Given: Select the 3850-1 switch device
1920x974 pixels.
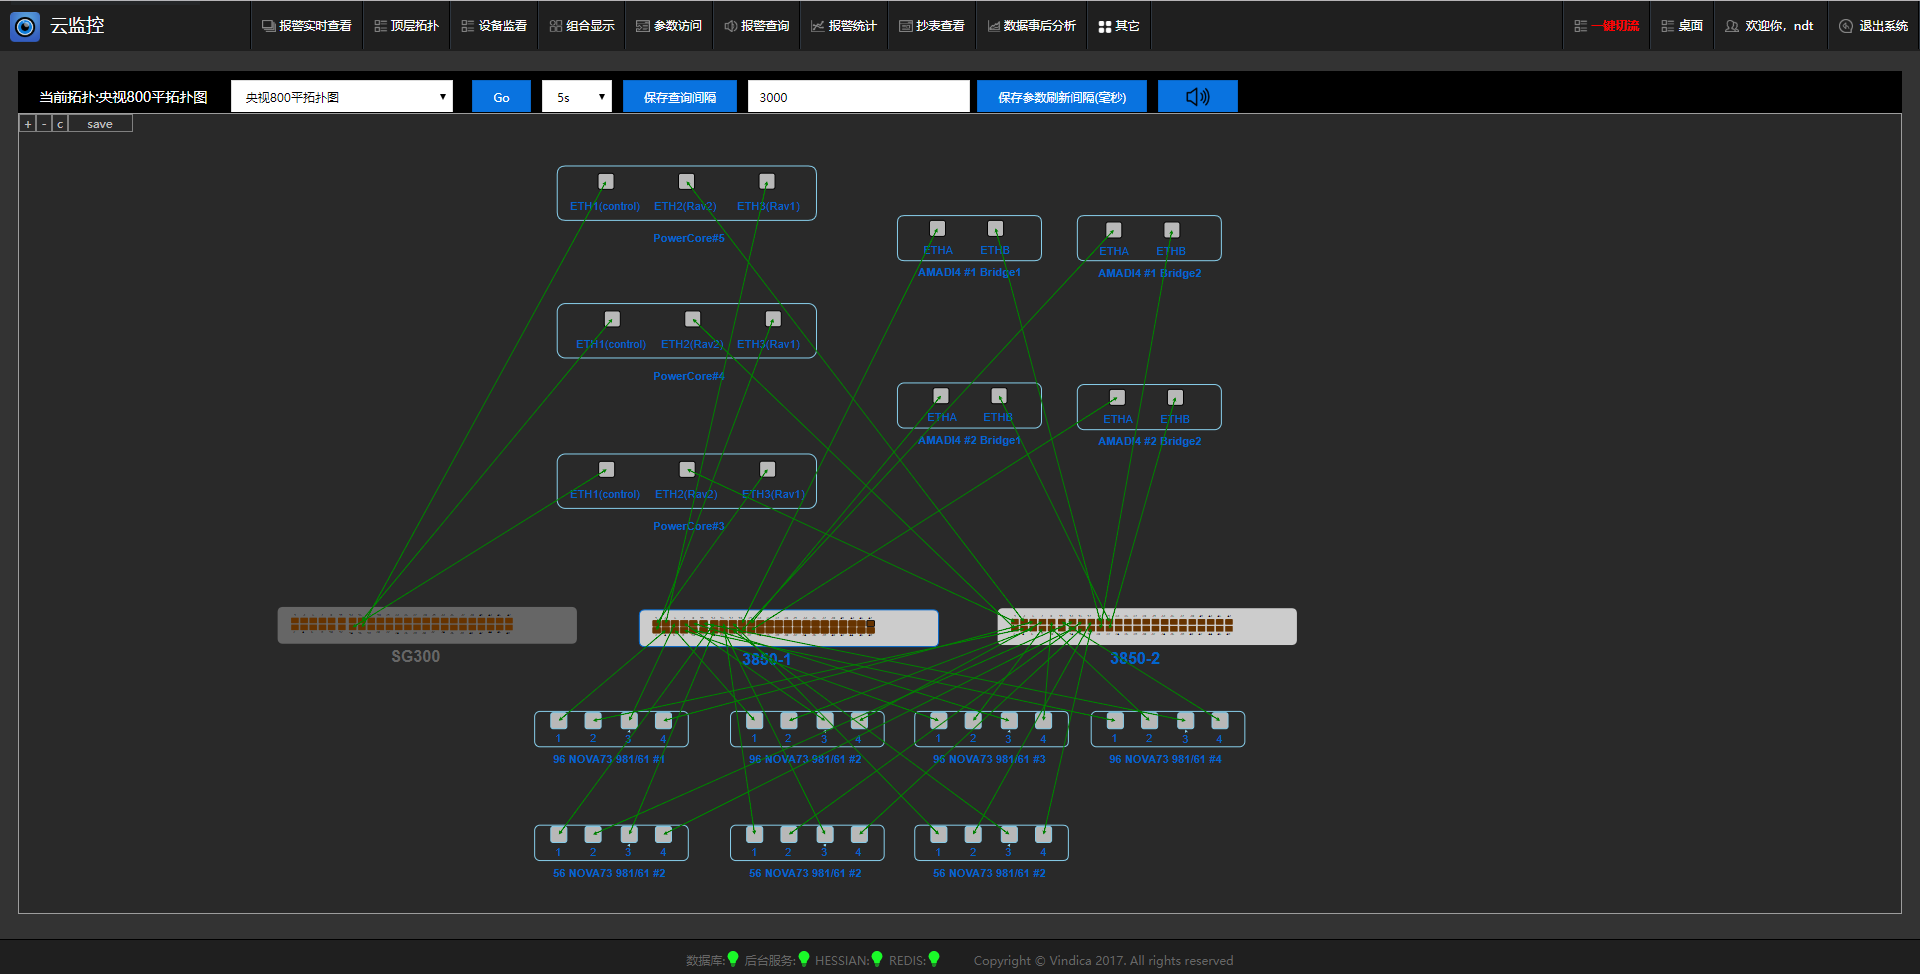Looking at the screenshot, I should coord(788,627).
